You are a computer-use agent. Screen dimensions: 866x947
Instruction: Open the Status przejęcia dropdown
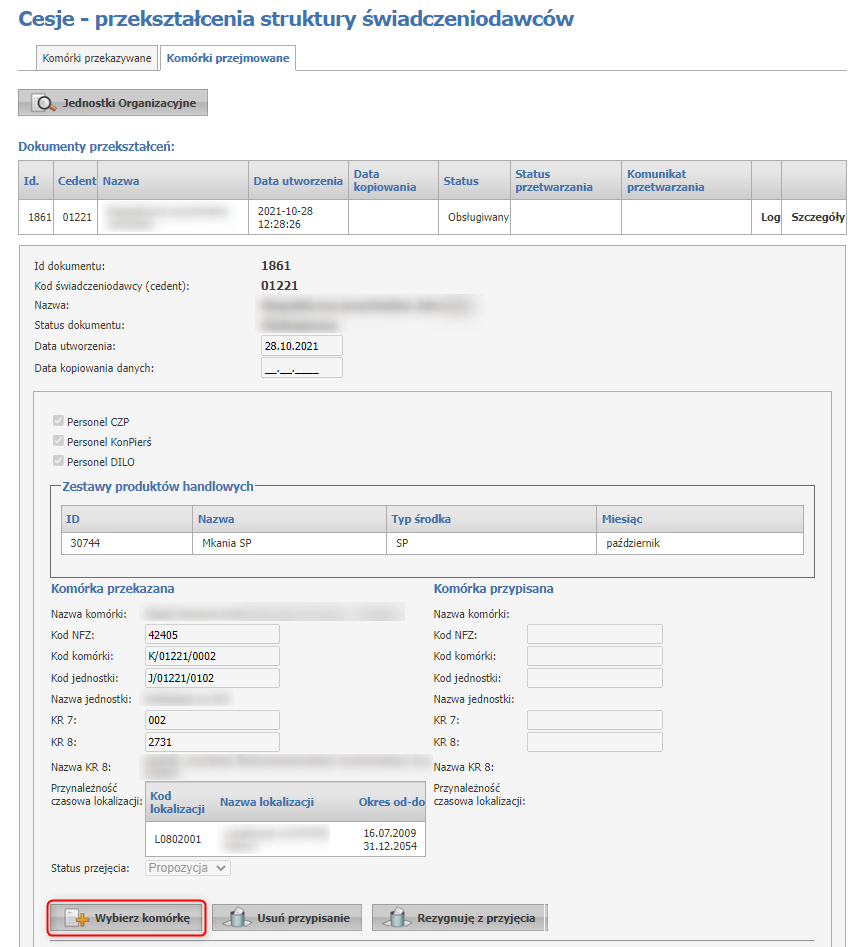point(188,868)
